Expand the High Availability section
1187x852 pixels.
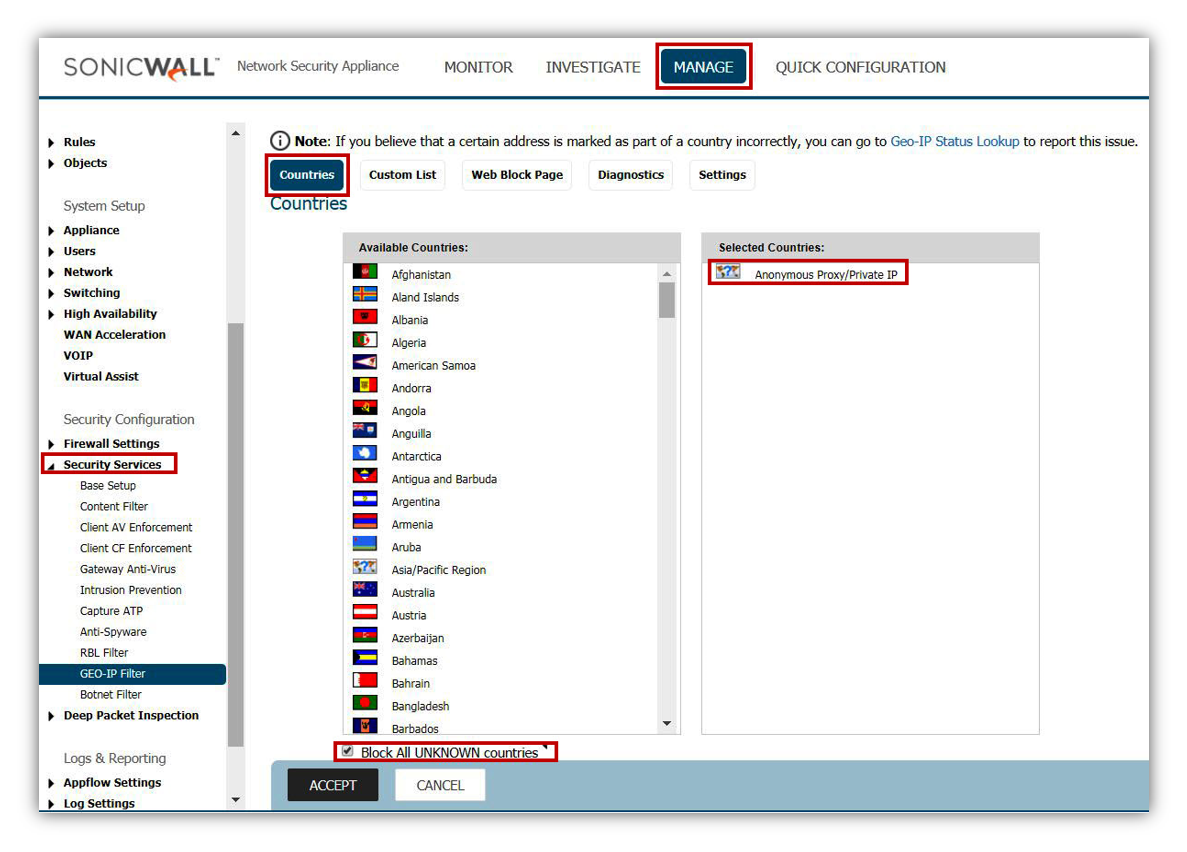click(x=51, y=314)
